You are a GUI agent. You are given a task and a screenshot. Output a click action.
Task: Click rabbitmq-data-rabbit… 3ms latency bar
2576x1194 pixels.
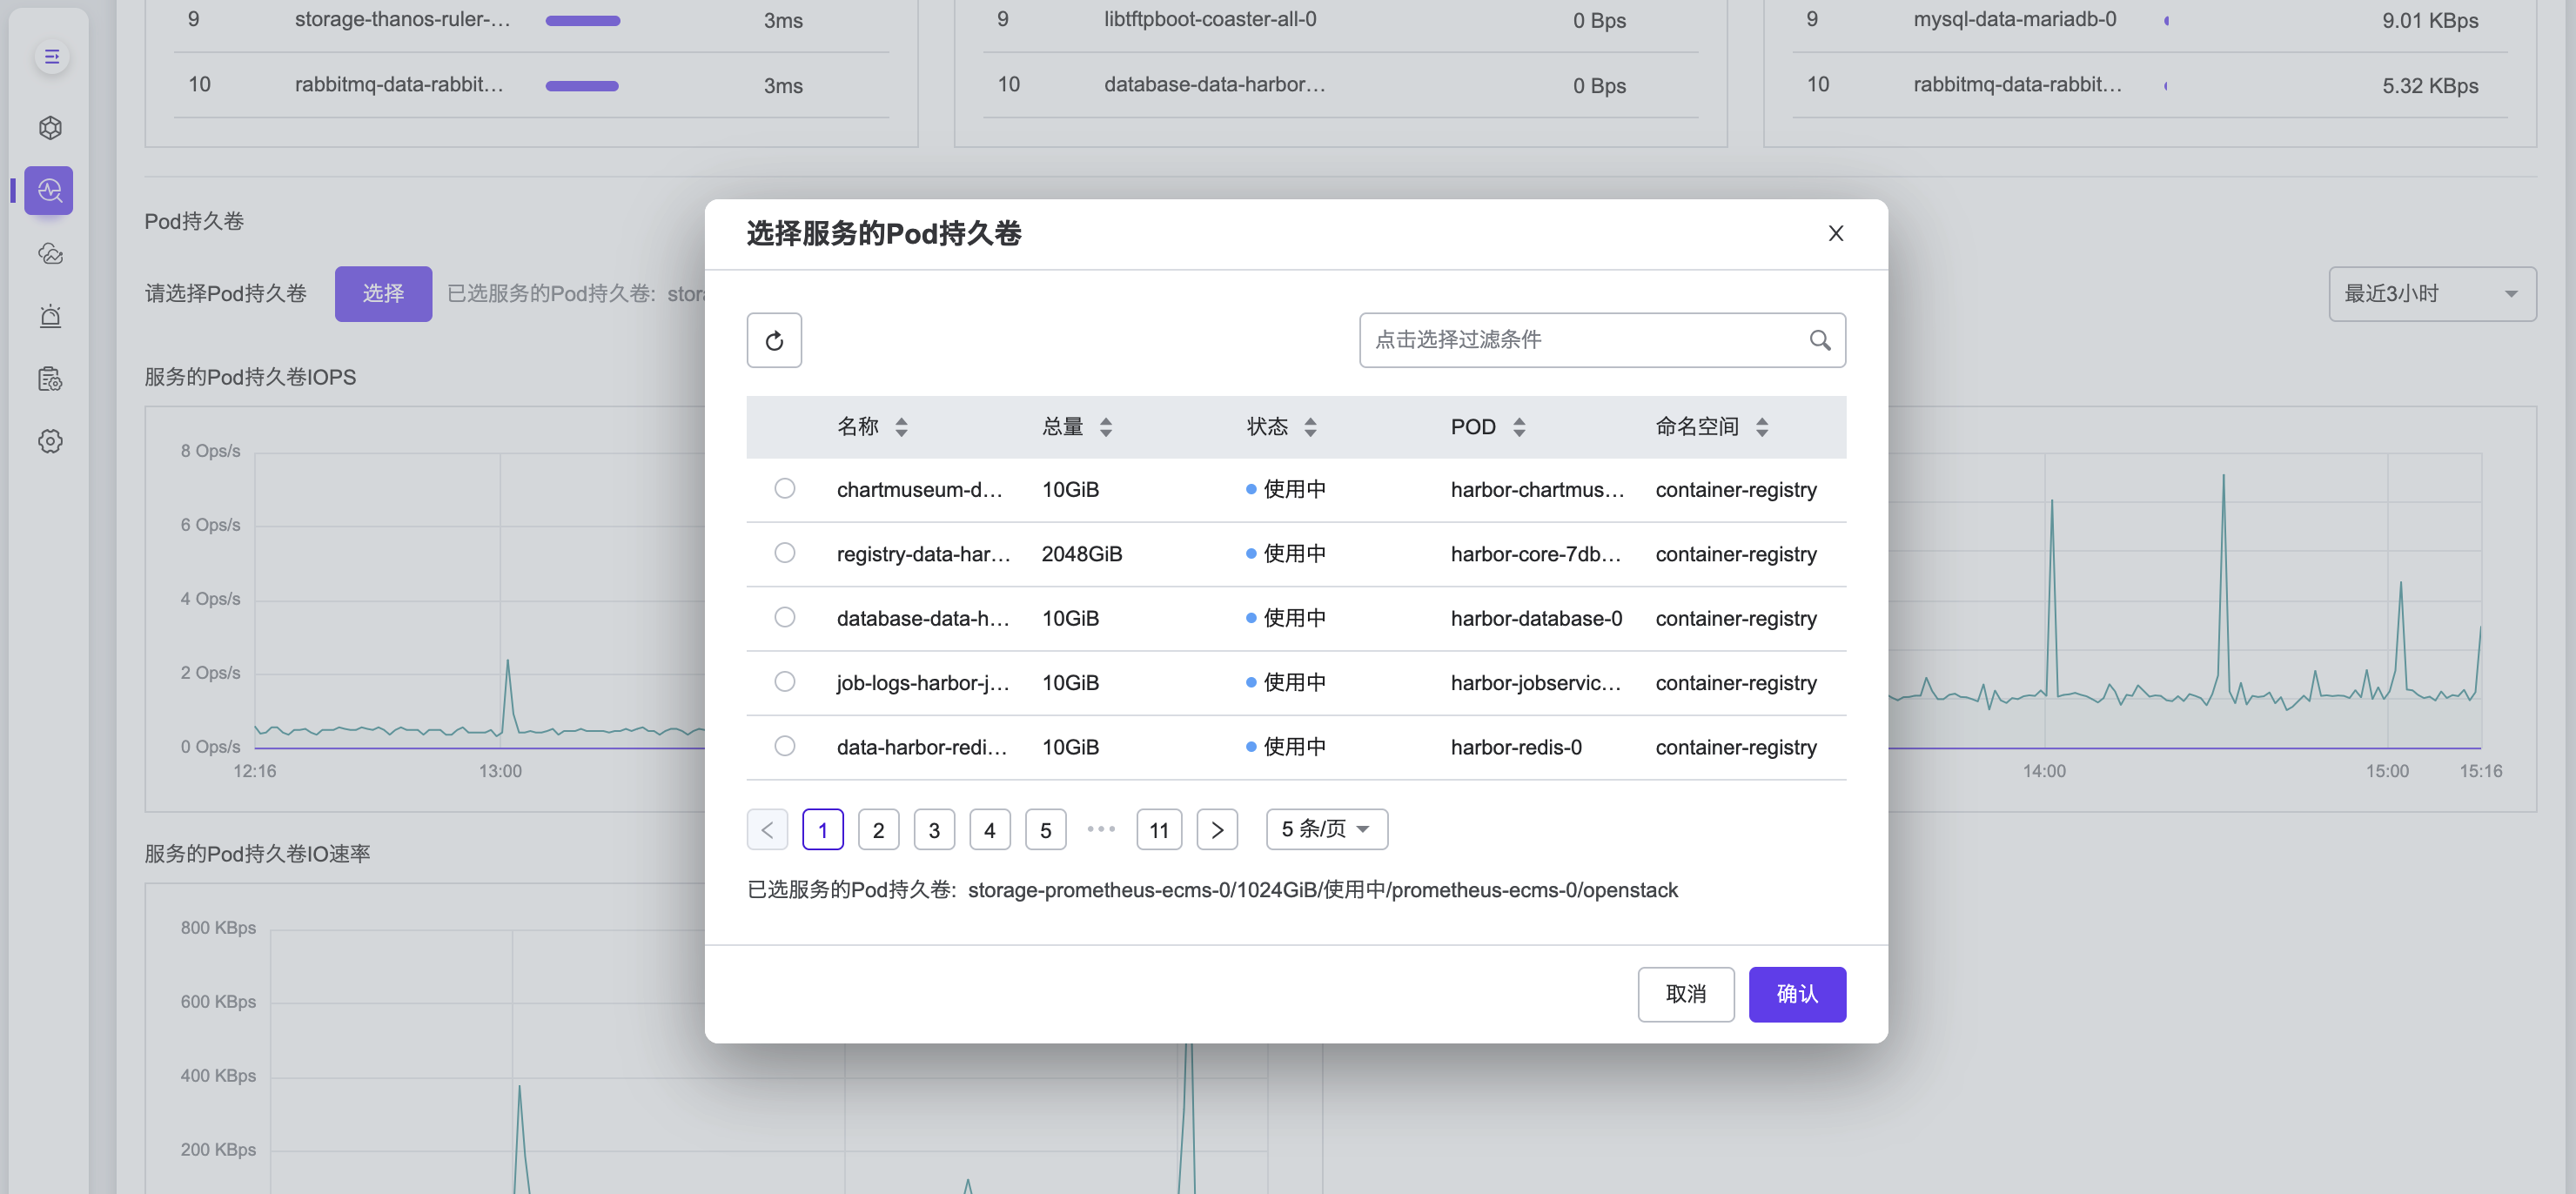582,86
